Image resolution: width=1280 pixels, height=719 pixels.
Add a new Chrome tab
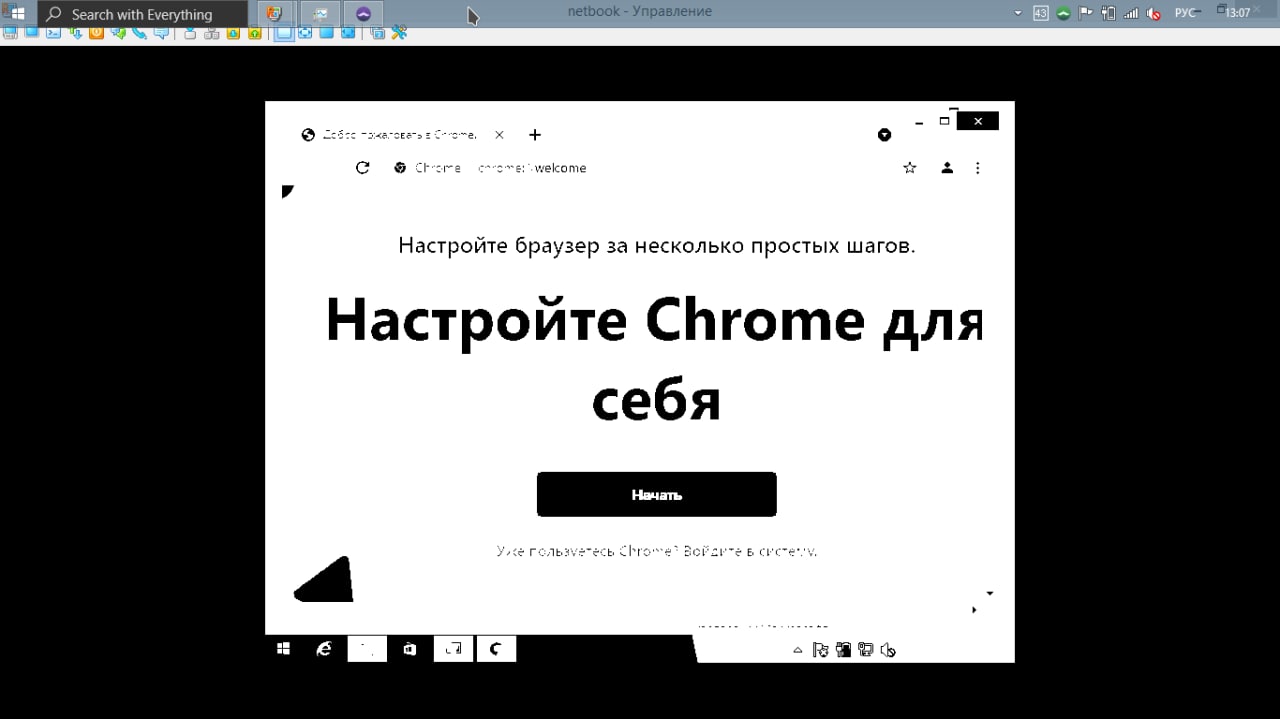535,135
